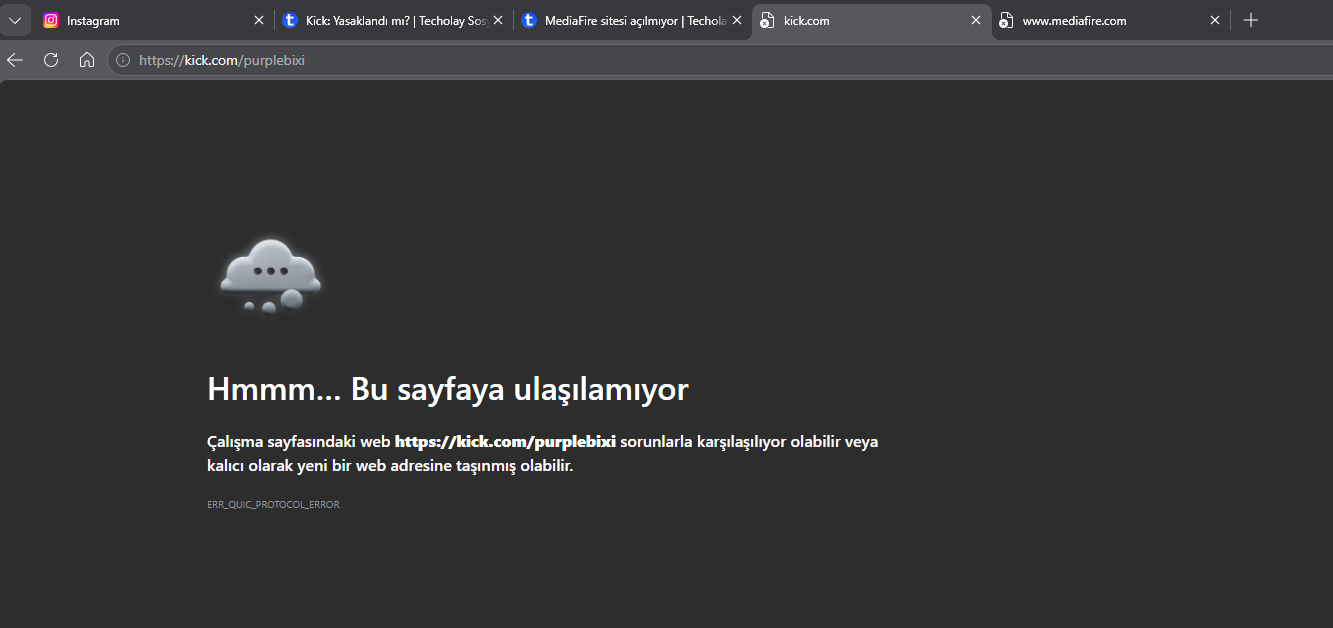Close the www.mediafire.com tab
Image resolution: width=1333 pixels, height=628 pixels.
[x=1215, y=20]
